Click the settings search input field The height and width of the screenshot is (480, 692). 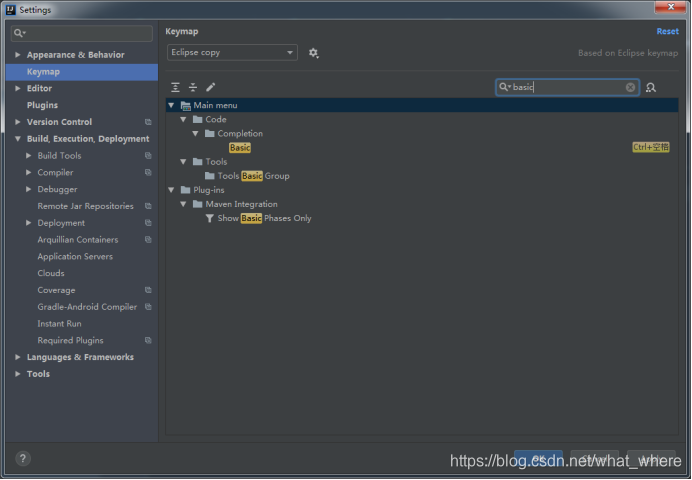pyautogui.click(x=82, y=33)
